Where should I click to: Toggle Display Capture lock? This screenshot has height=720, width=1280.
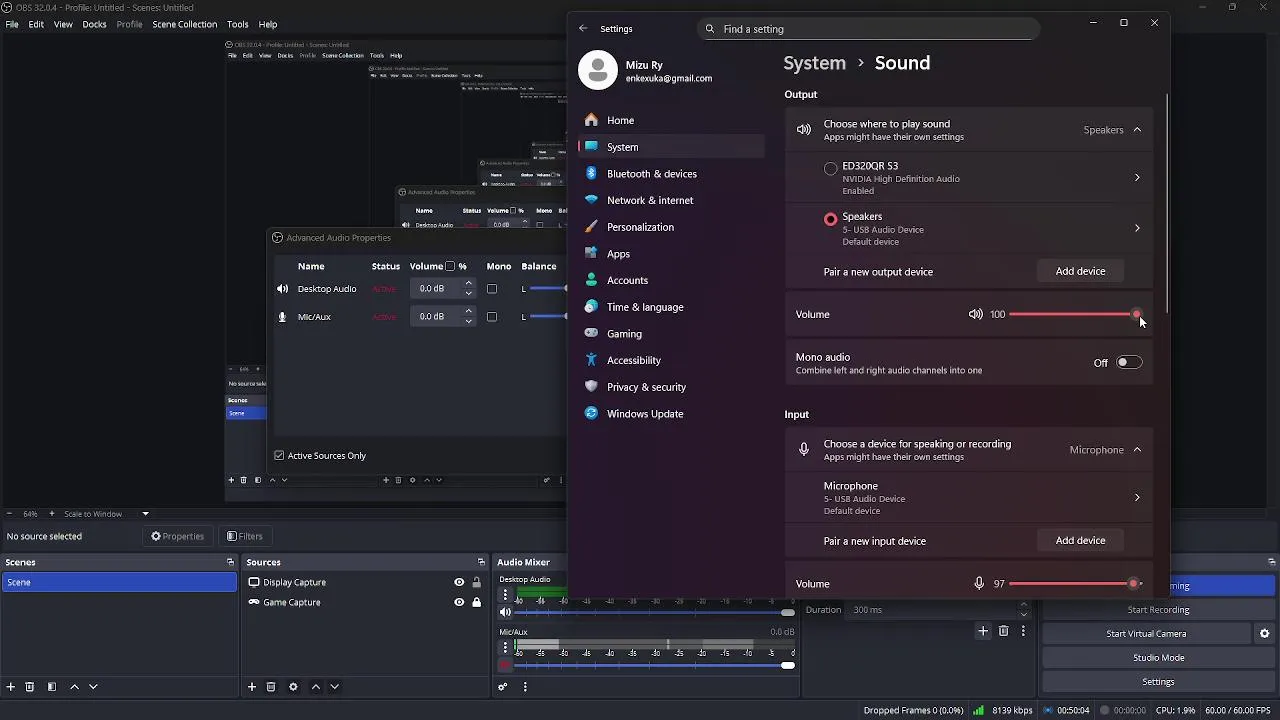[x=476, y=582]
